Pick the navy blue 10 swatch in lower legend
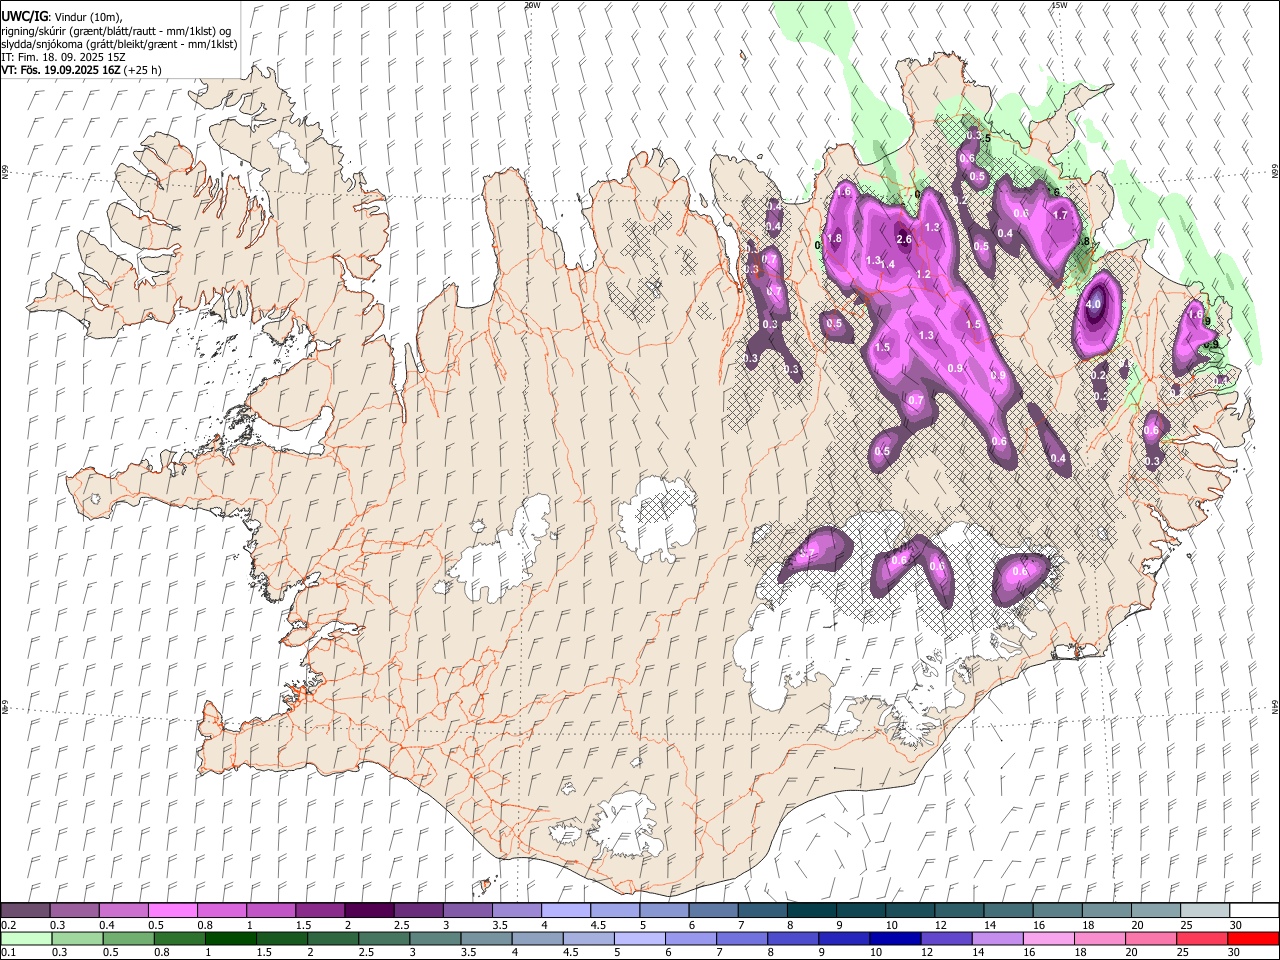Screen dimensions: 1280x960 [893, 938]
